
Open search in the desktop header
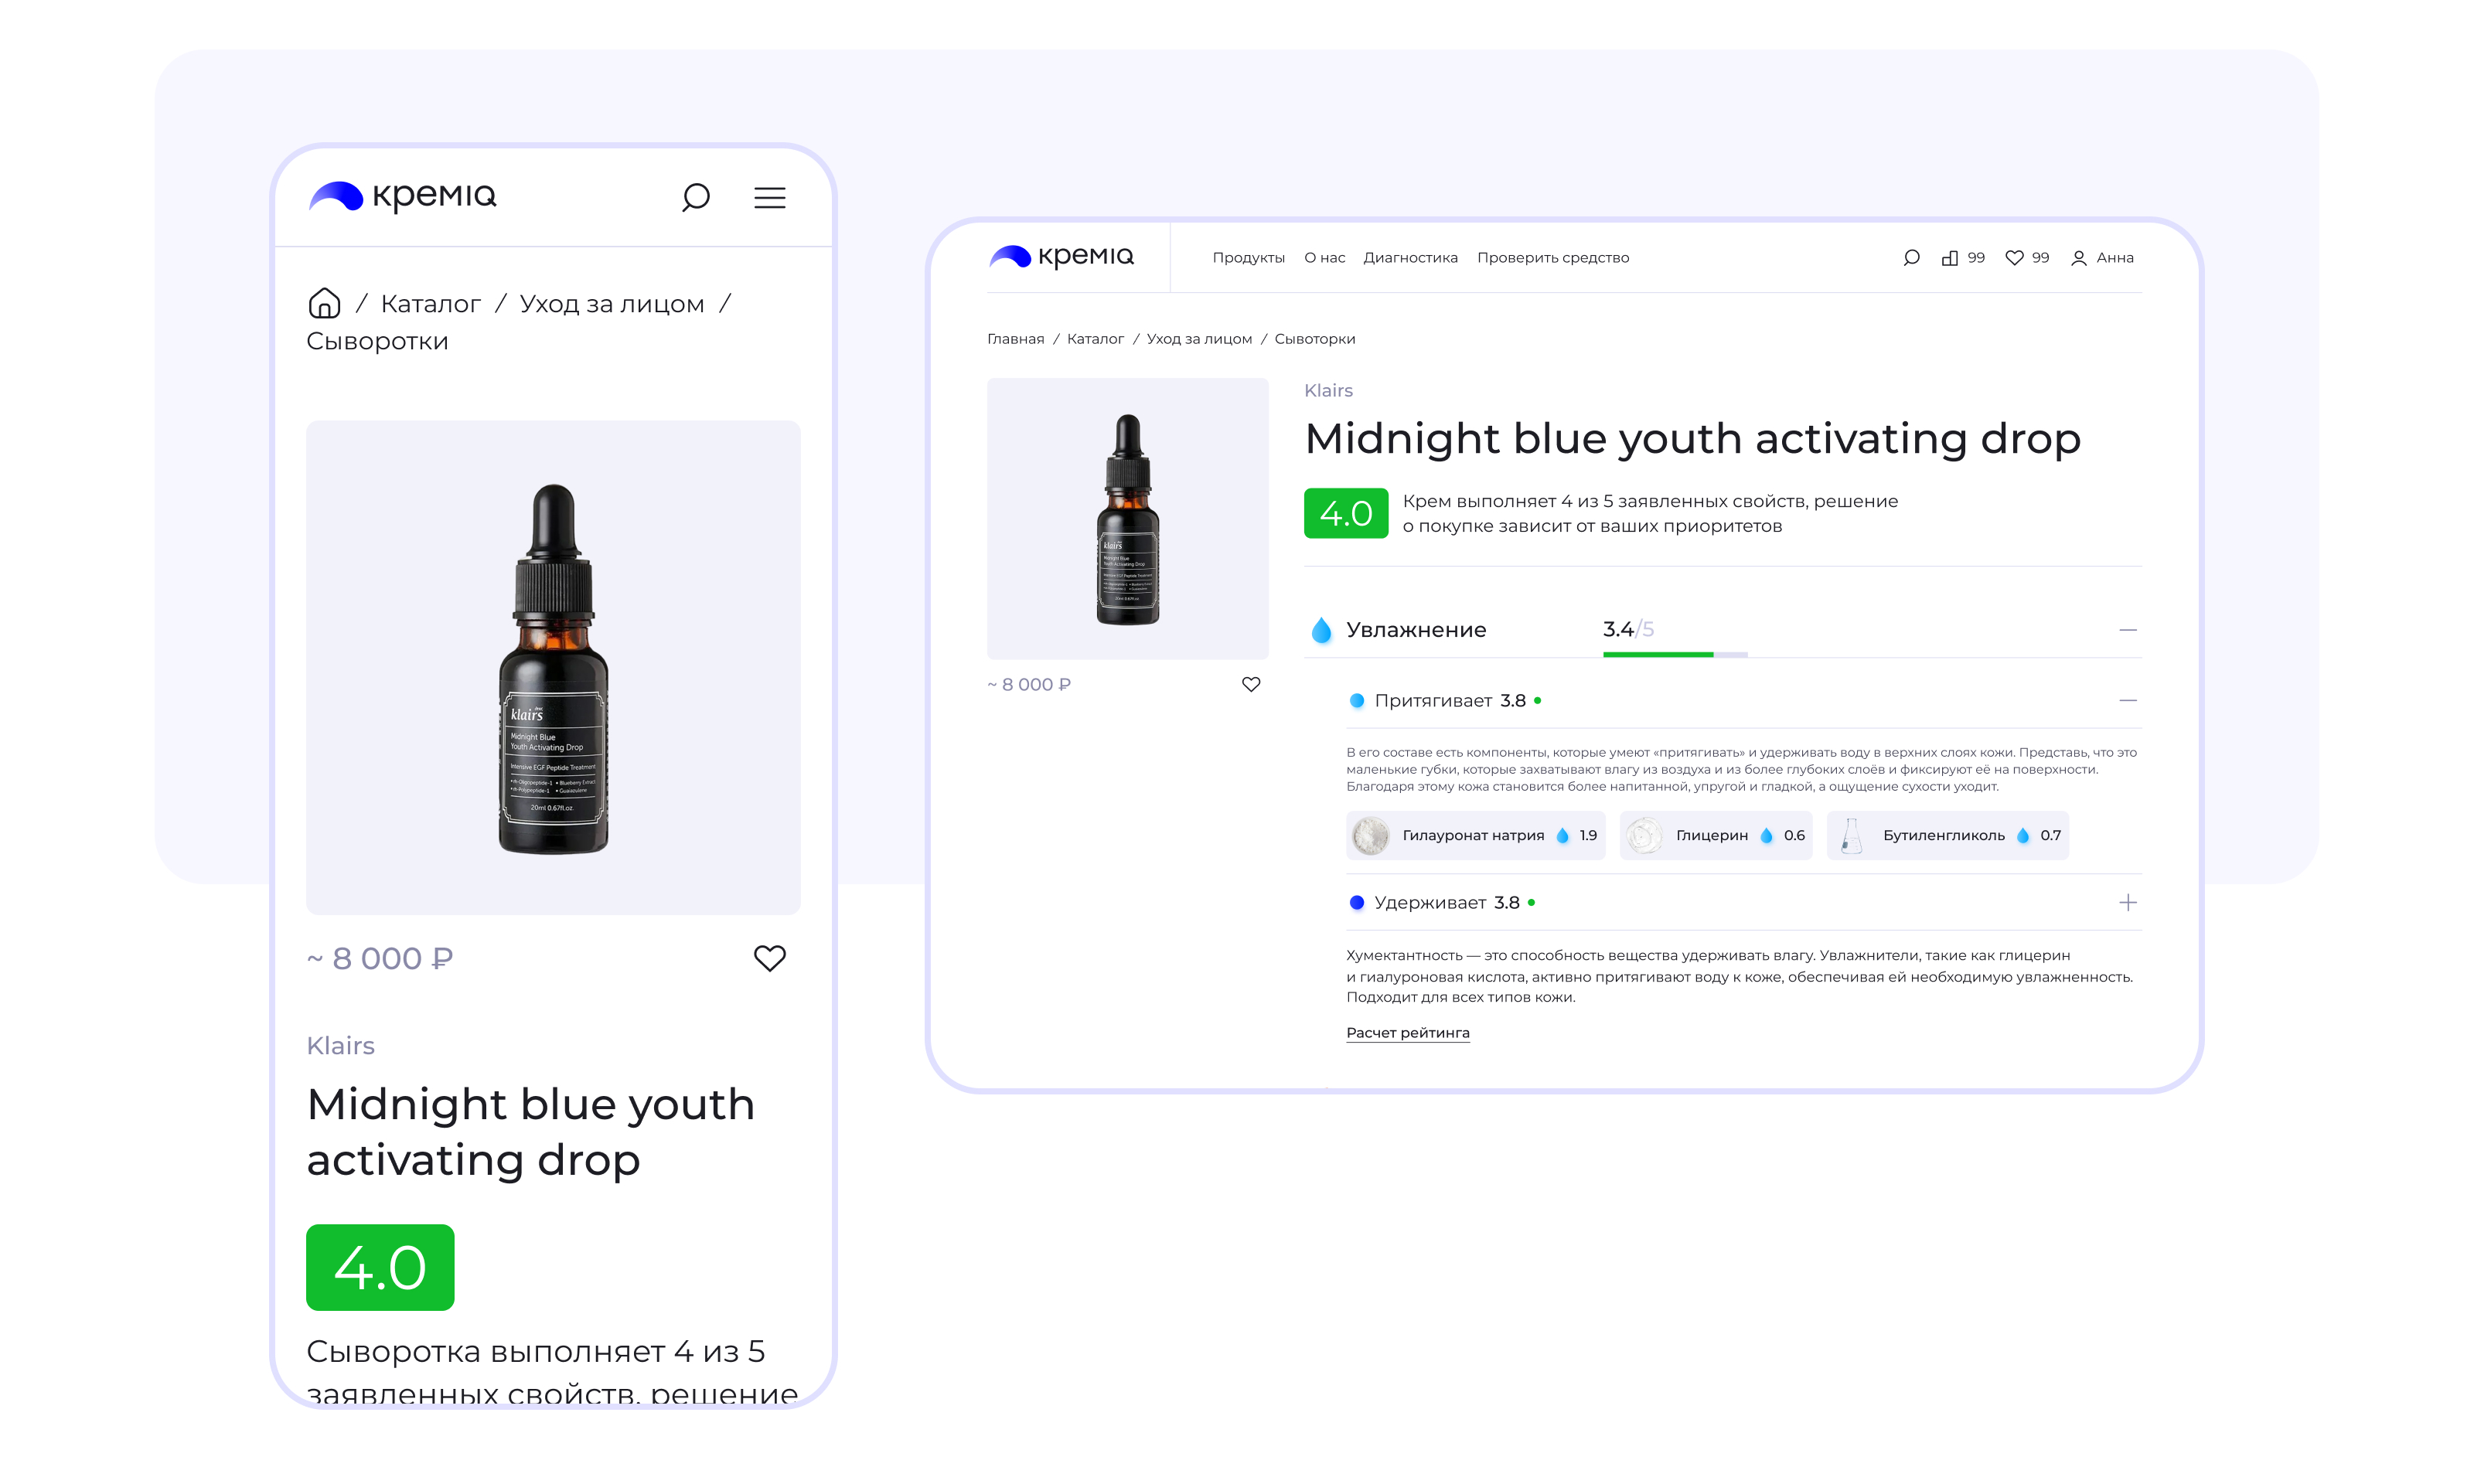(x=1911, y=258)
